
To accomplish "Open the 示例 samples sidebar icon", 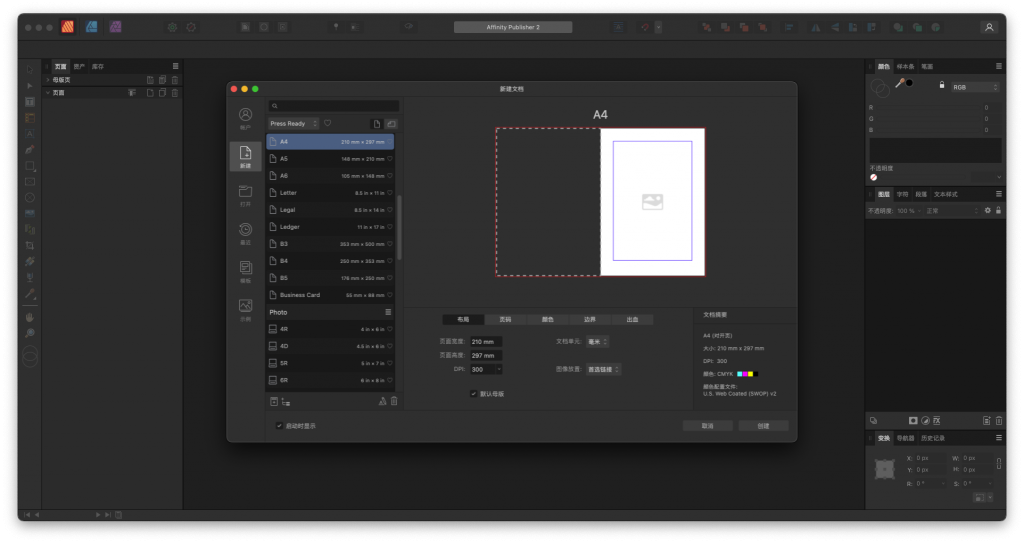I will pos(245,310).
